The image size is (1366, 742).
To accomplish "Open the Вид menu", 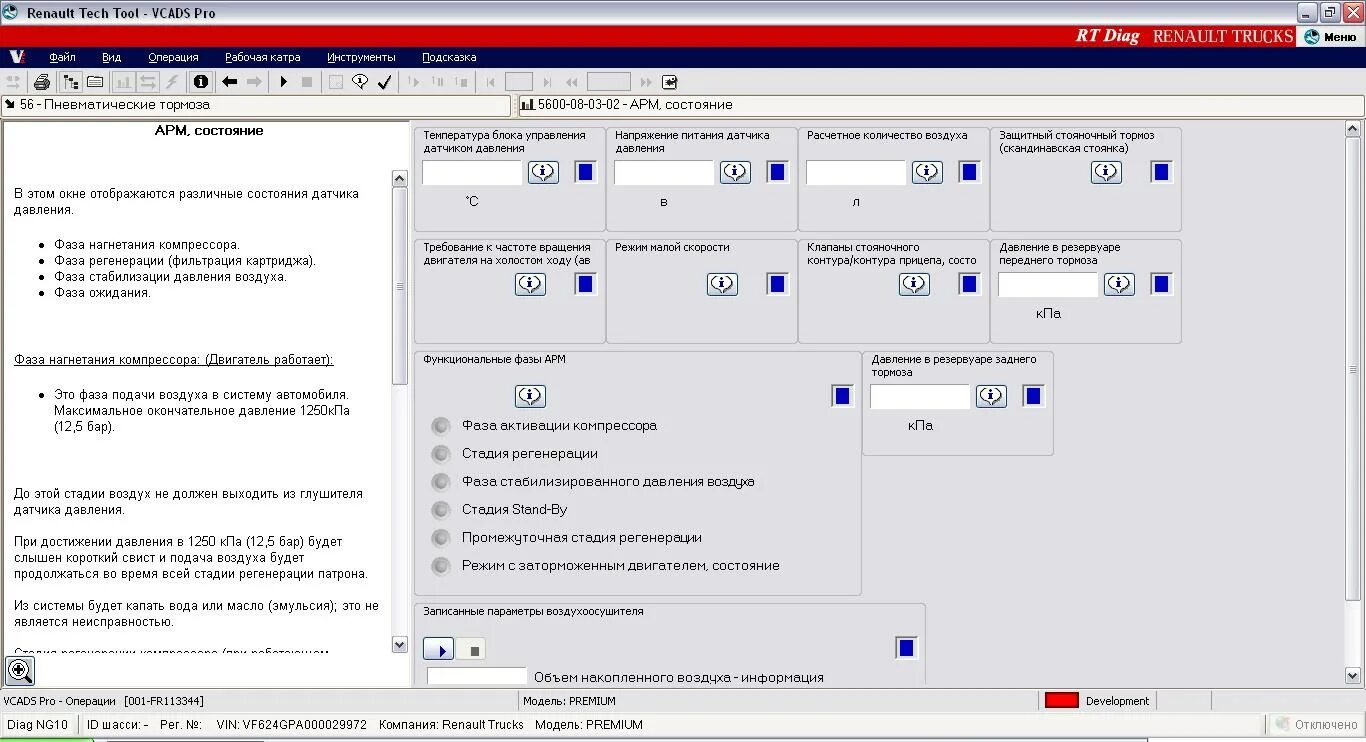I will (x=112, y=57).
